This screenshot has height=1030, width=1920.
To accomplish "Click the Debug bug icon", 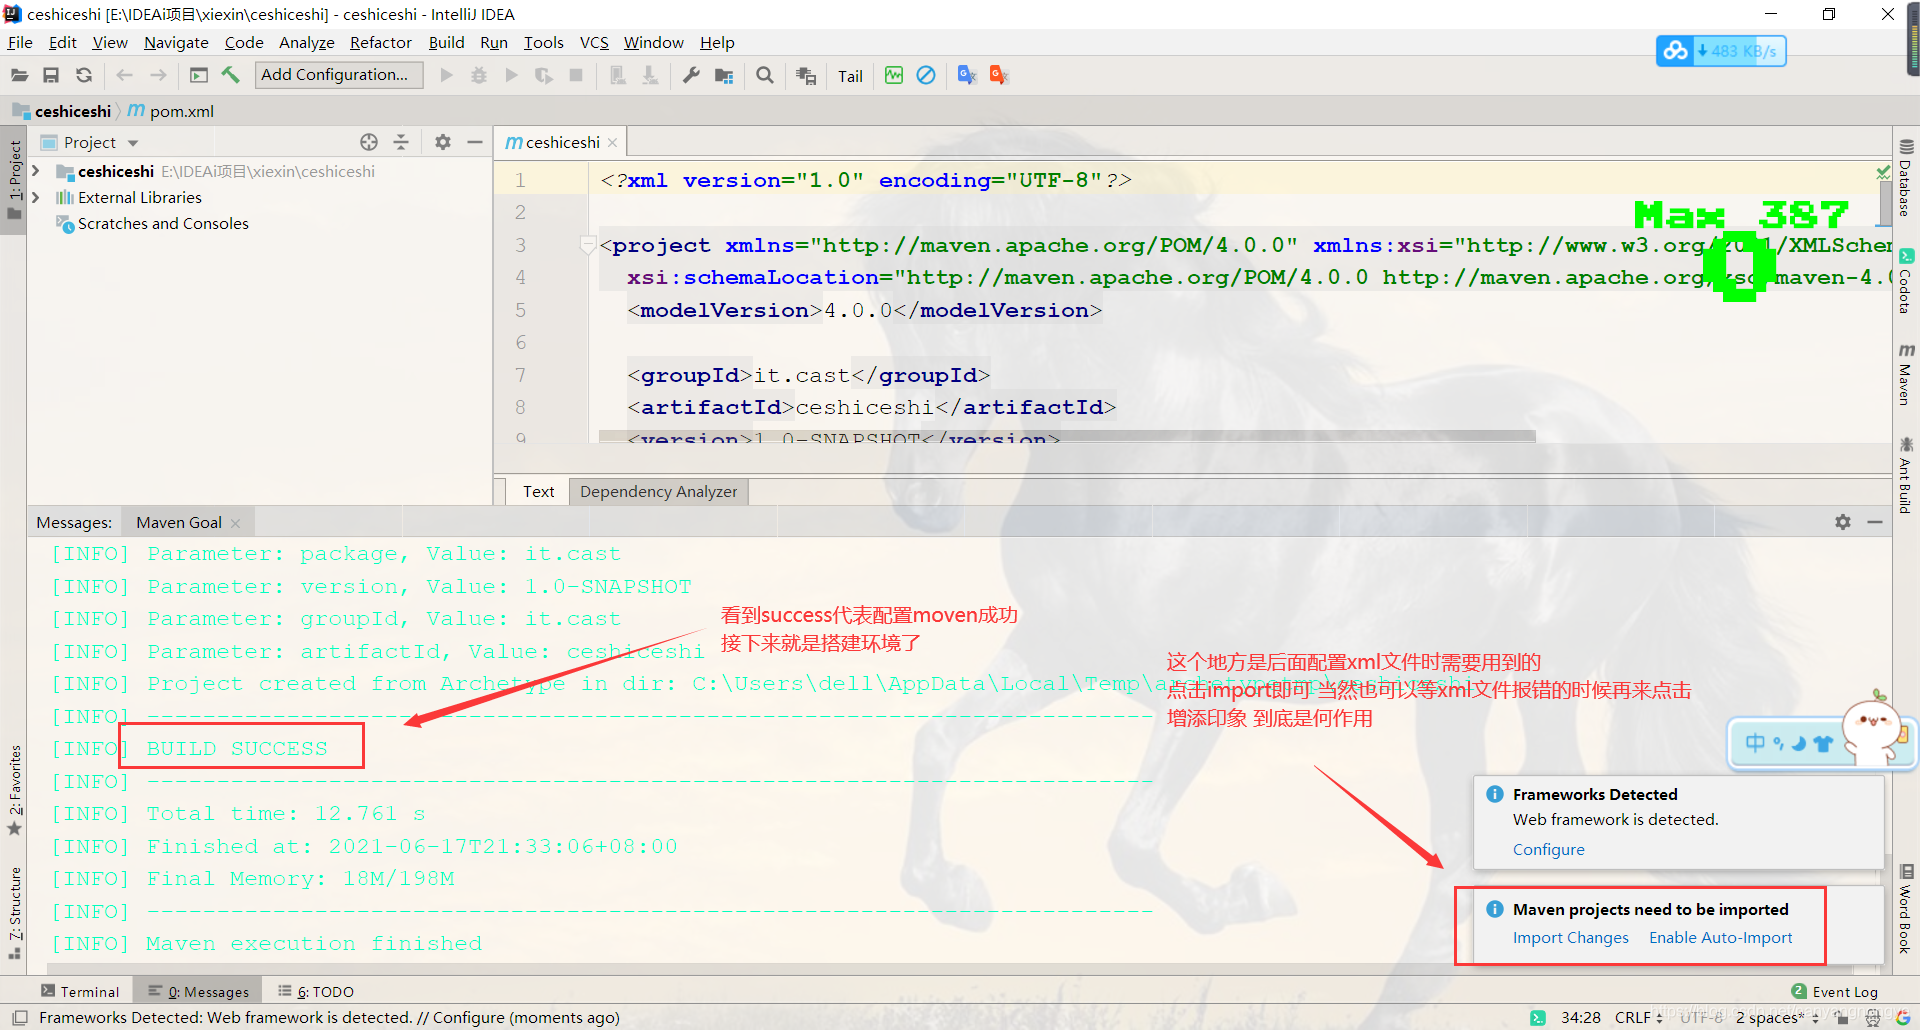I will click(479, 75).
